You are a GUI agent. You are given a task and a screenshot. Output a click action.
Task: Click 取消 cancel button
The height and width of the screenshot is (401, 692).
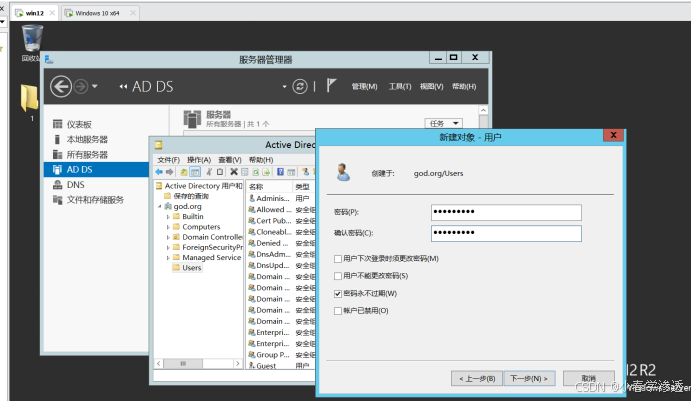(x=589, y=379)
